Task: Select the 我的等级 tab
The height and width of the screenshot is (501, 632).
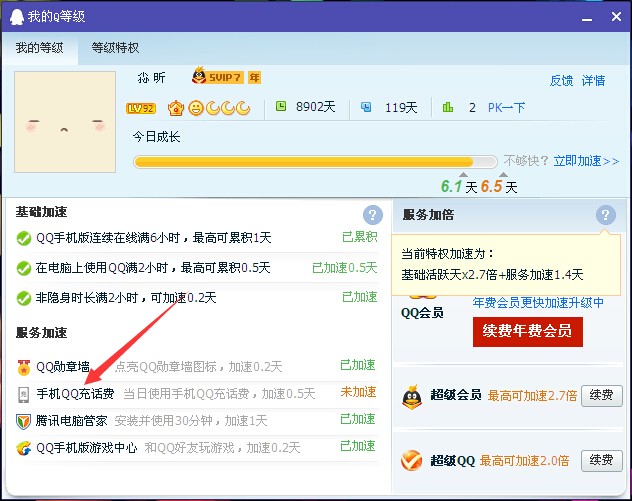Action: point(39,48)
